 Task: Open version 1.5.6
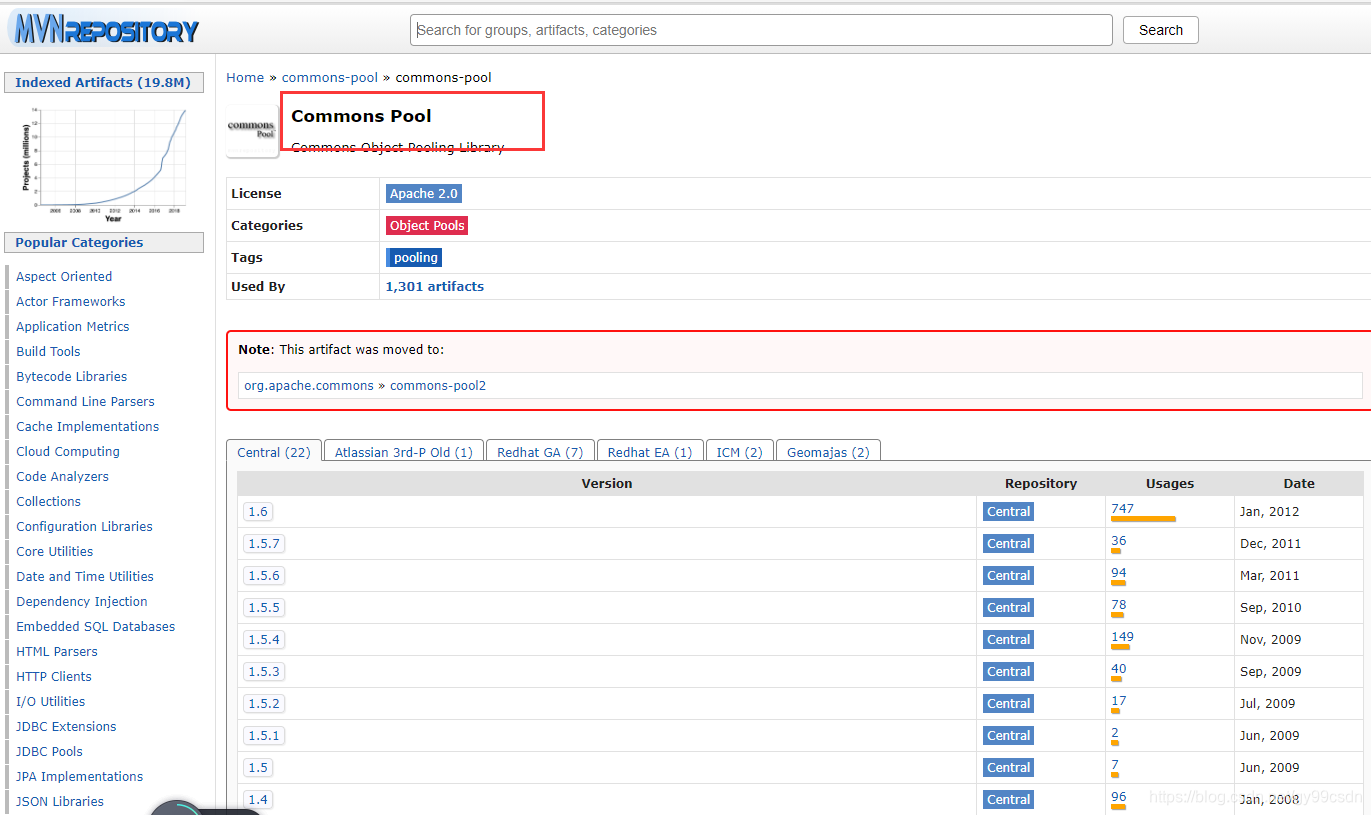[264, 575]
